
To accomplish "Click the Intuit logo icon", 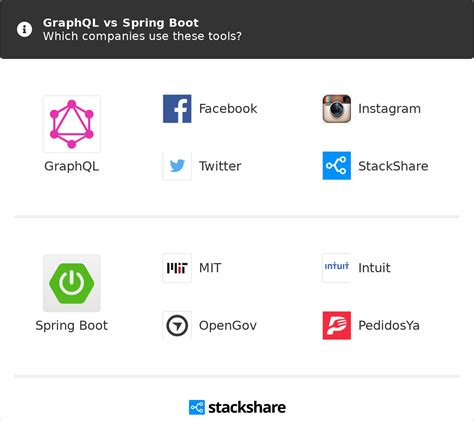I will point(337,268).
